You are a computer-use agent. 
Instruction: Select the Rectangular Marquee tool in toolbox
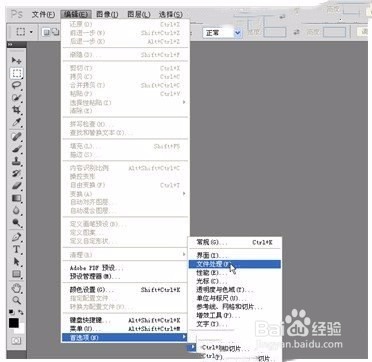click(16, 73)
